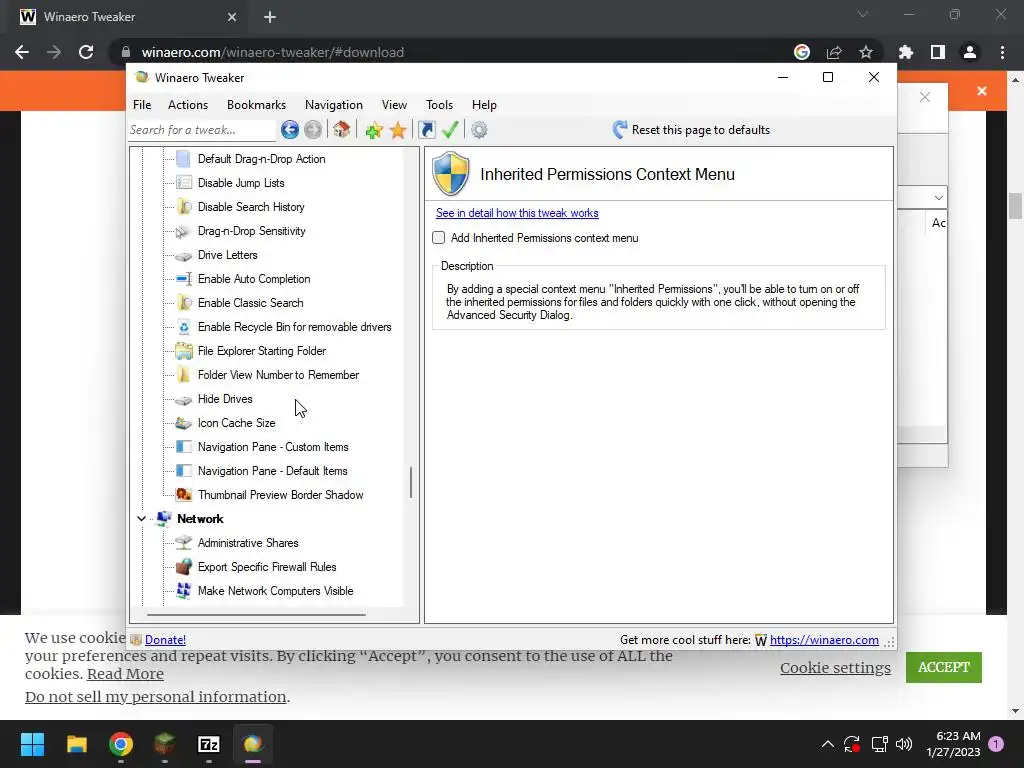The width and height of the screenshot is (1024, 768).
Task: Open the dropdown arrow in the background window
Action: click(x=938, y=197)
